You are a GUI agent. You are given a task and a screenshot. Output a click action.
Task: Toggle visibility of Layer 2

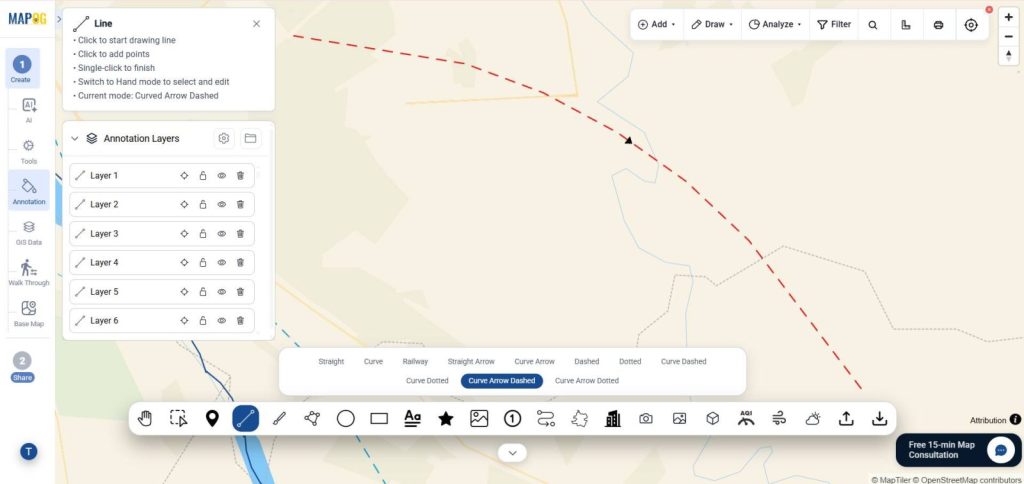pyautogui.click(x=221, y=204)
